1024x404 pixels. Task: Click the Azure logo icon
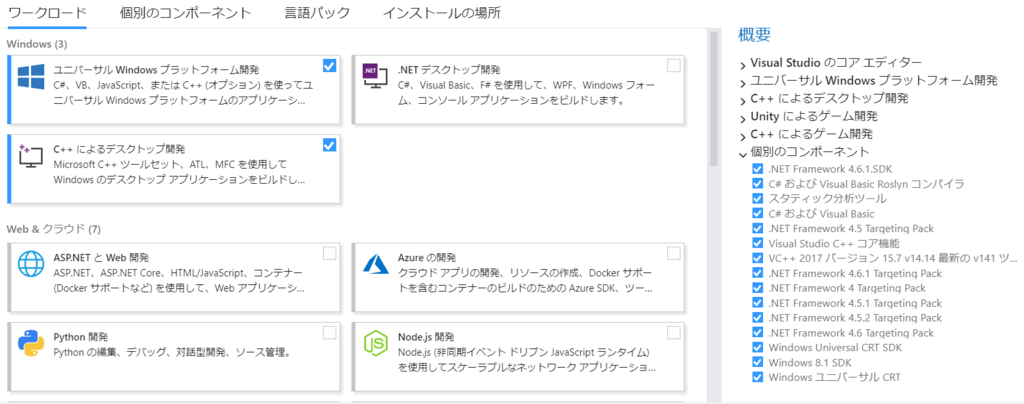pos(376,265)
